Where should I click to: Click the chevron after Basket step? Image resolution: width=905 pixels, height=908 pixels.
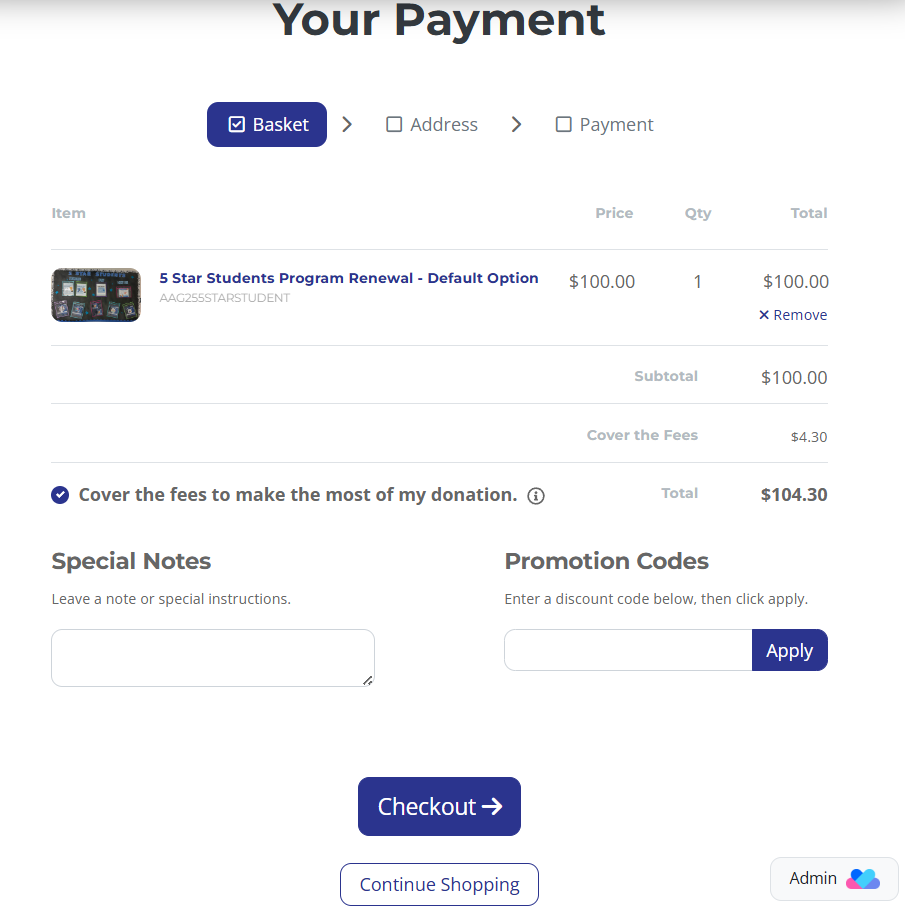coord(347,125)
